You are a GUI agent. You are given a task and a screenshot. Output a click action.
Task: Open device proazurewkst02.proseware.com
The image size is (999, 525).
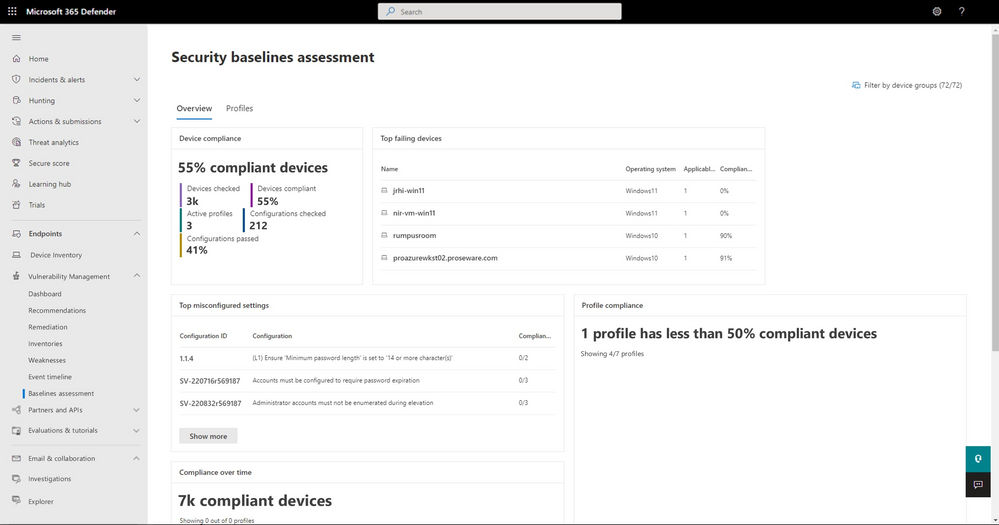click(445, 258)
